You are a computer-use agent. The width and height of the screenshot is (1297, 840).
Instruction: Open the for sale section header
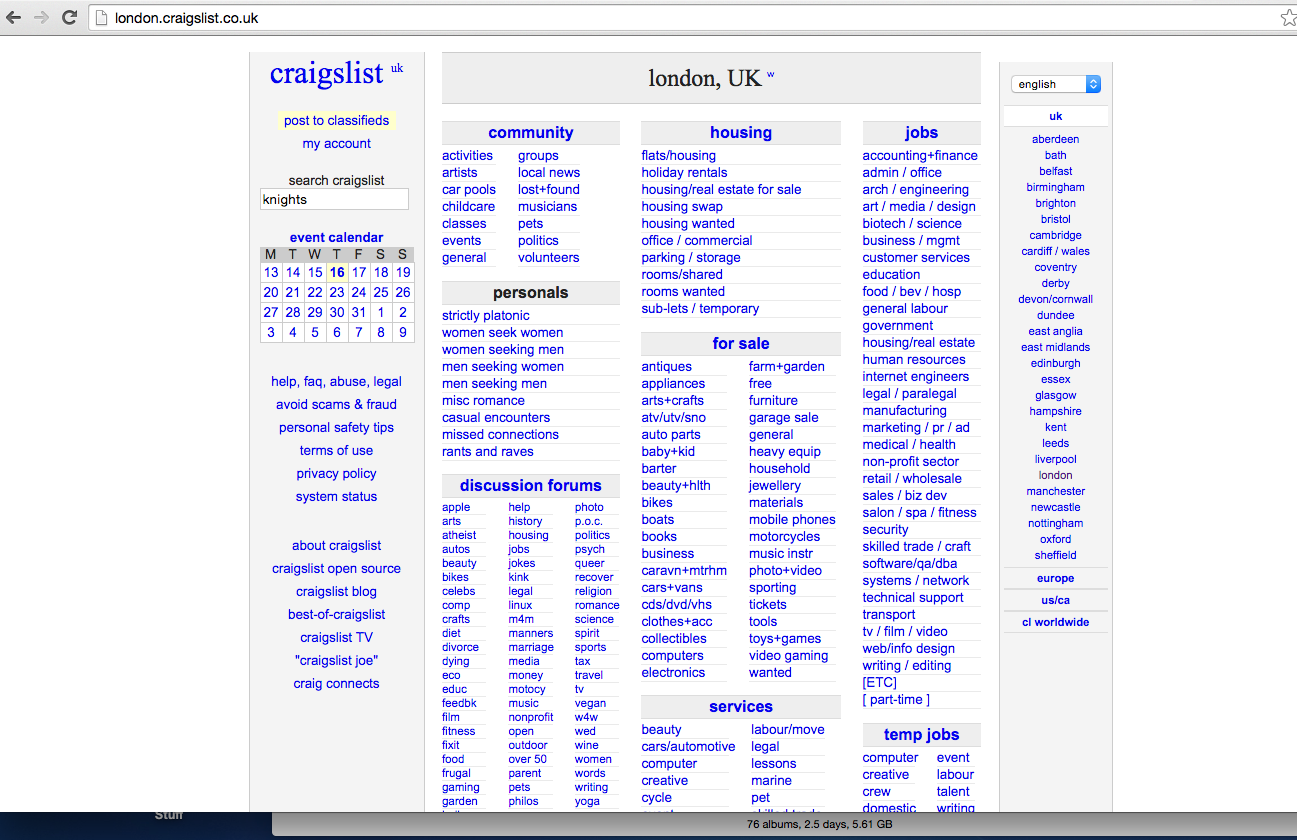tap(740, 343)
